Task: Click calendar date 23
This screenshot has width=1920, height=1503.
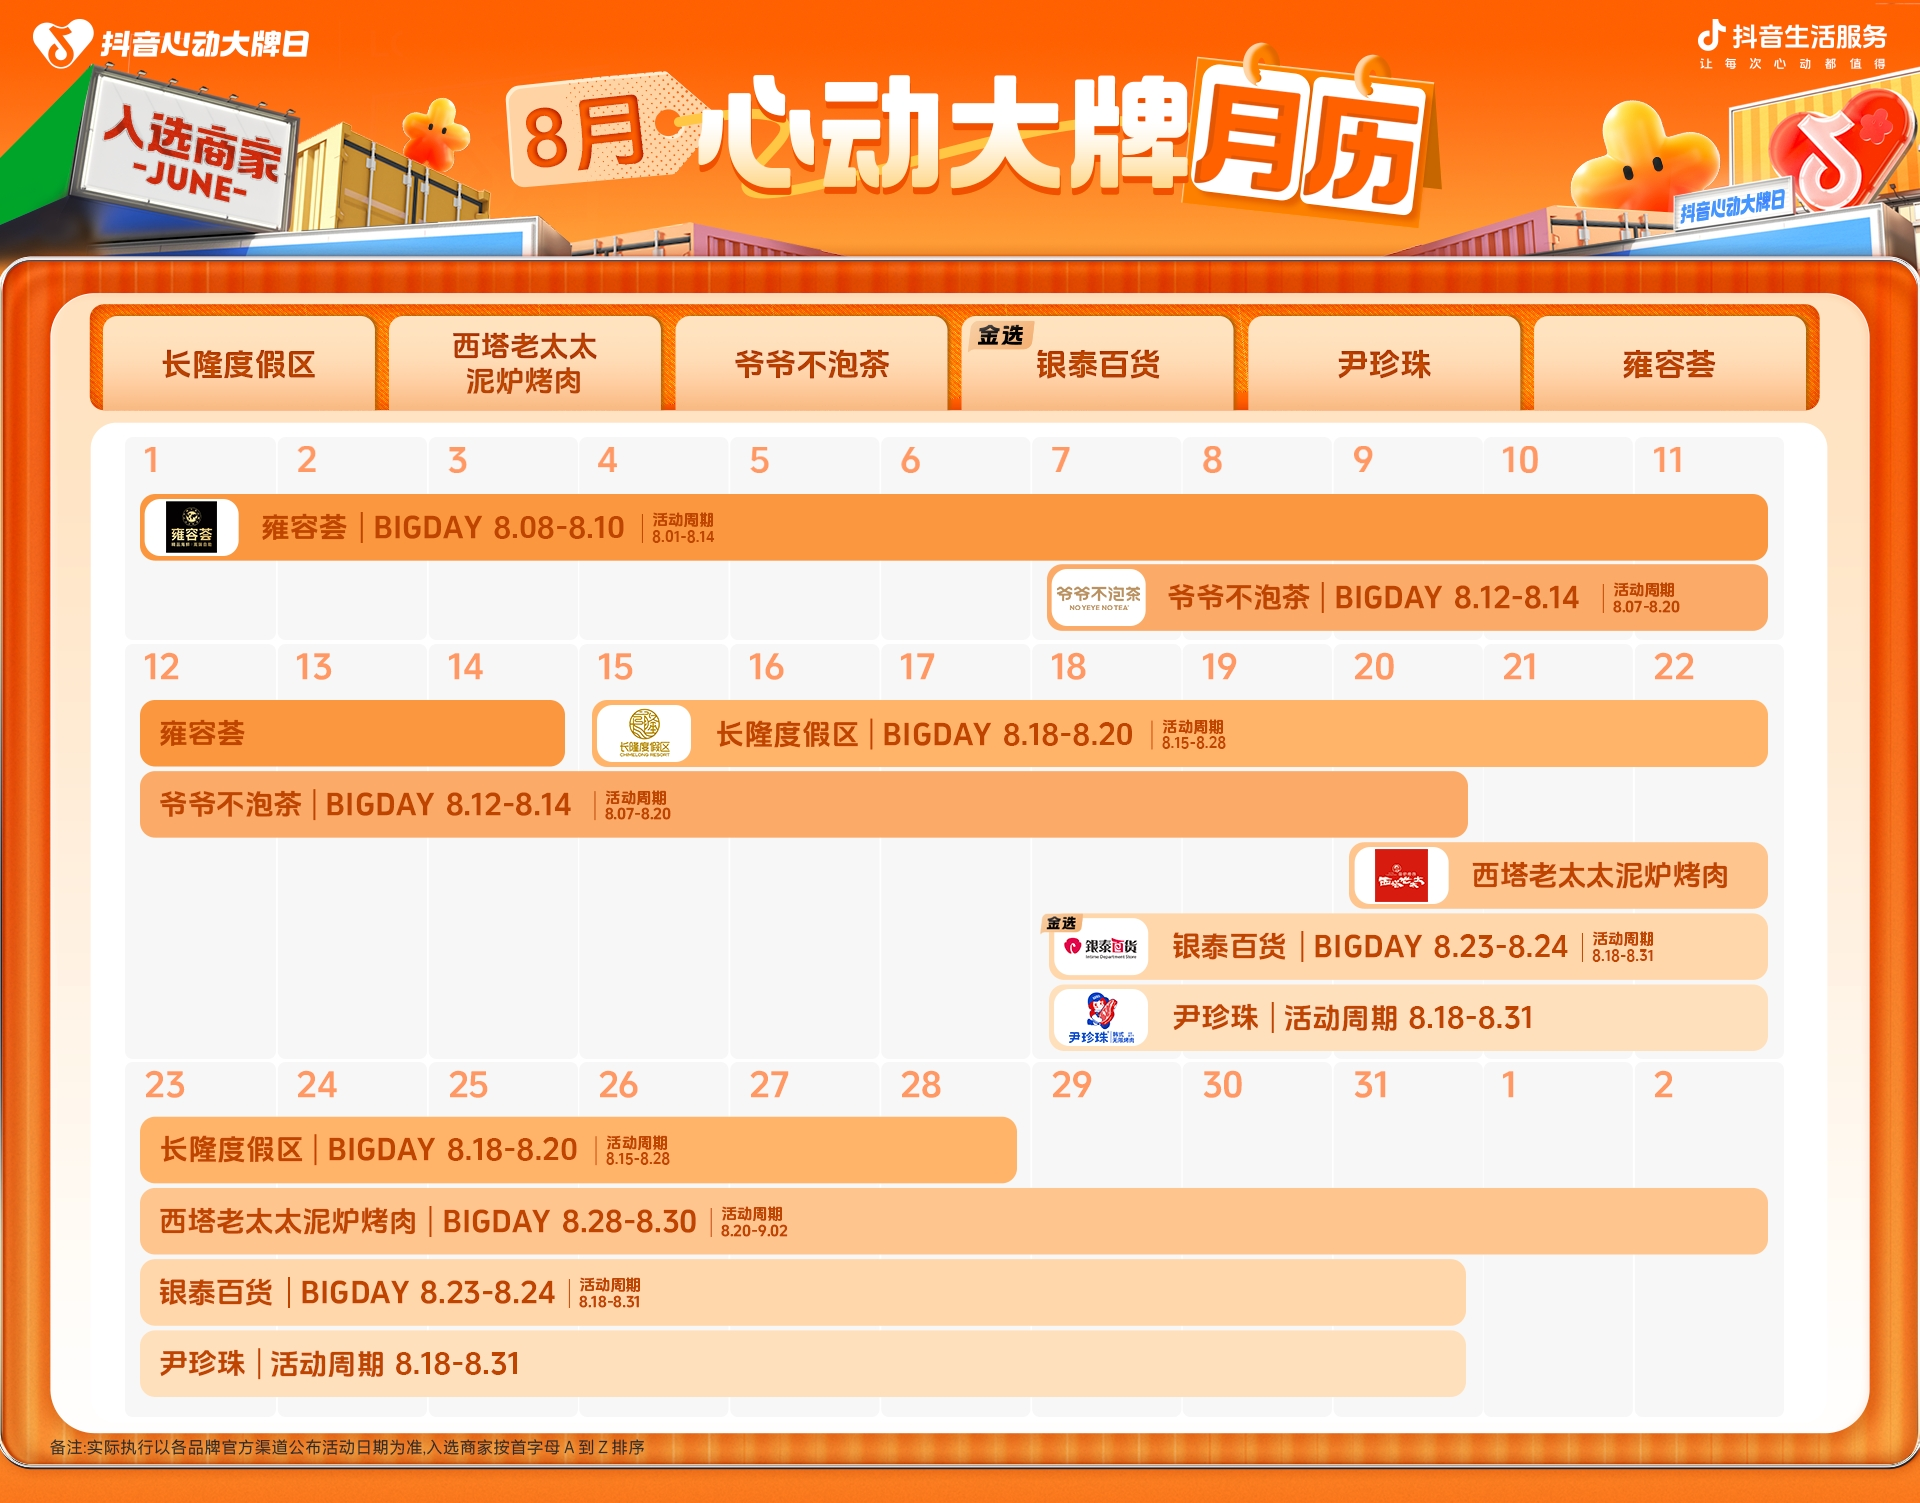Action: pyautogui.click(x=165, y=1085)
